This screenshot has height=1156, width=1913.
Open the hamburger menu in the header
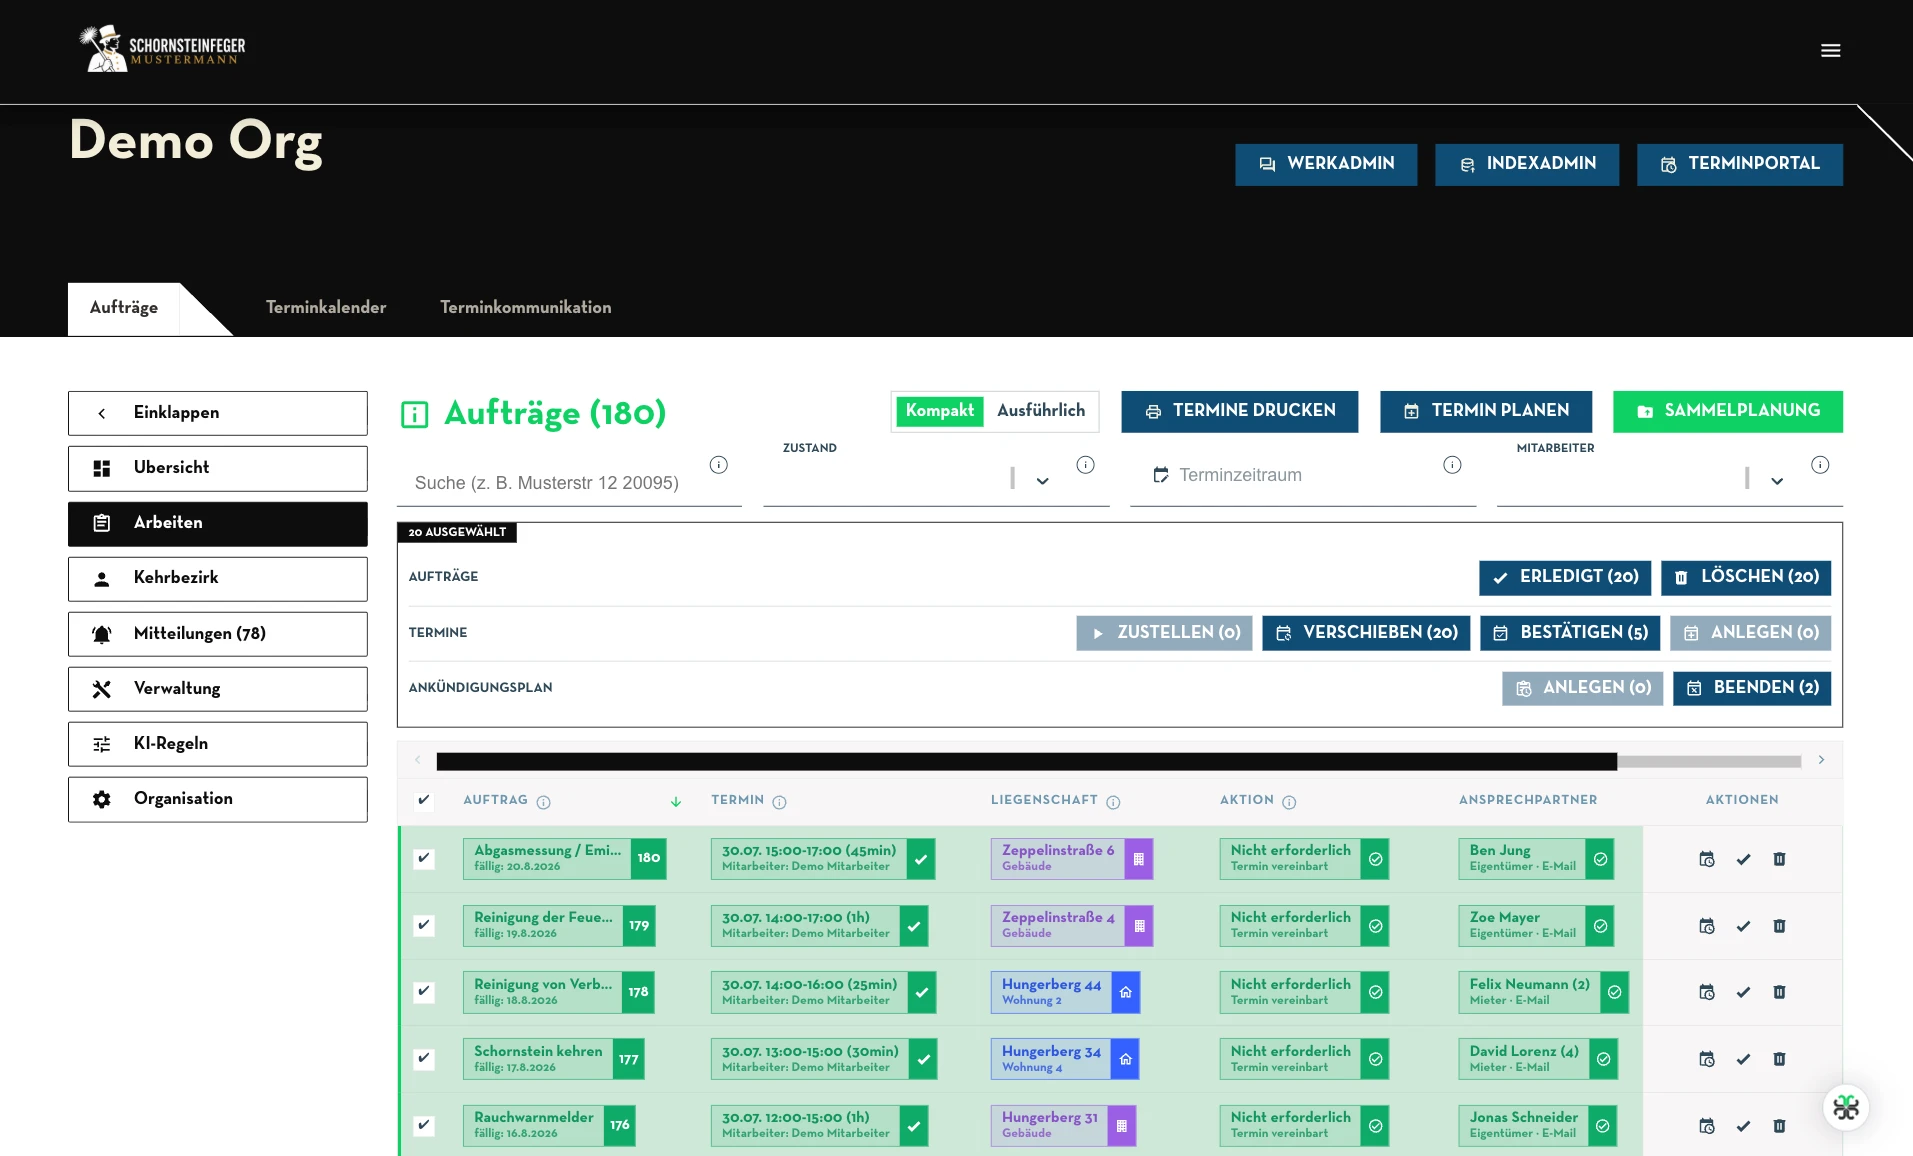(1830, 50)
